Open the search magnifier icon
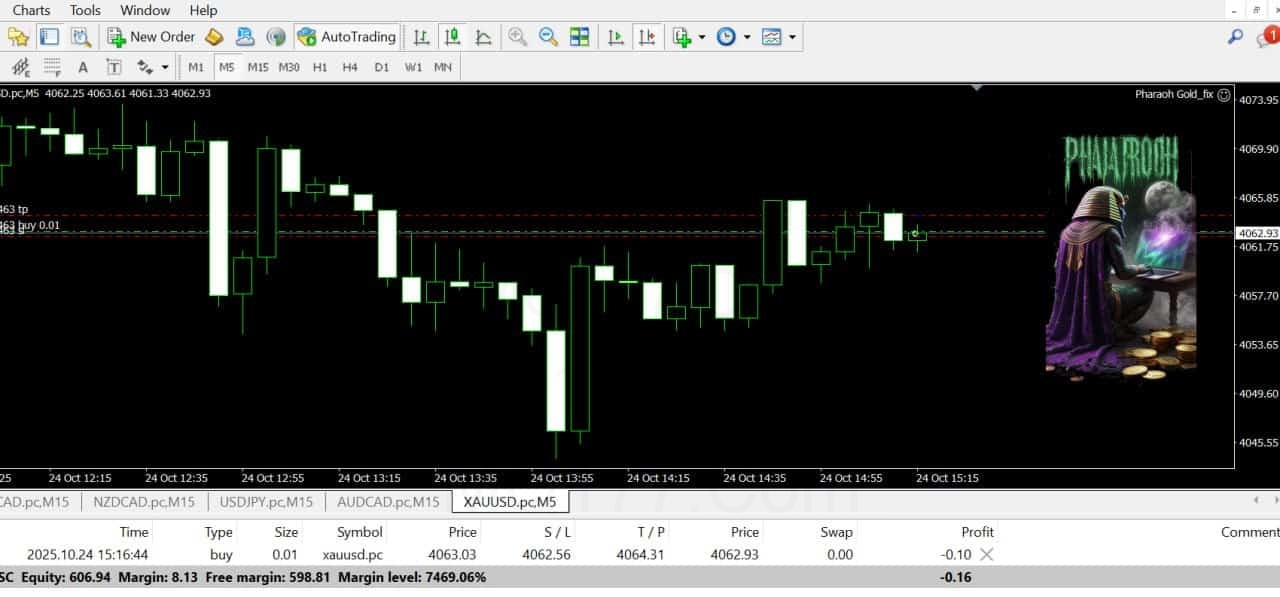 click(x=1236, y=37)
